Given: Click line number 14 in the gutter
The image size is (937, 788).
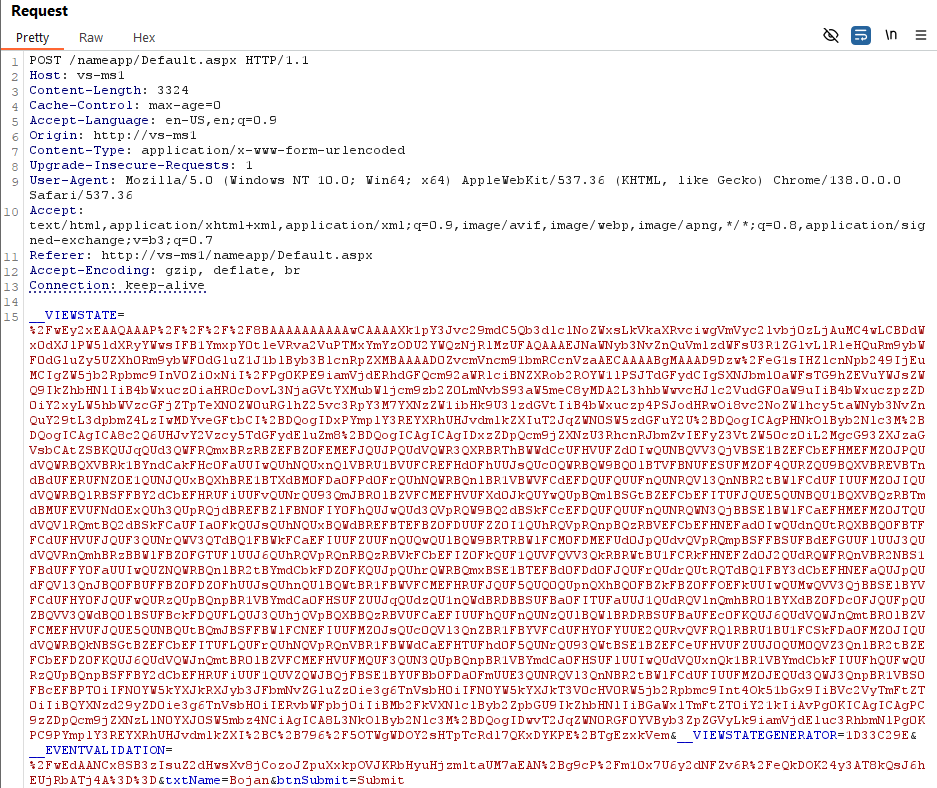Looking at the screenshot, I should tap(11, 302).
